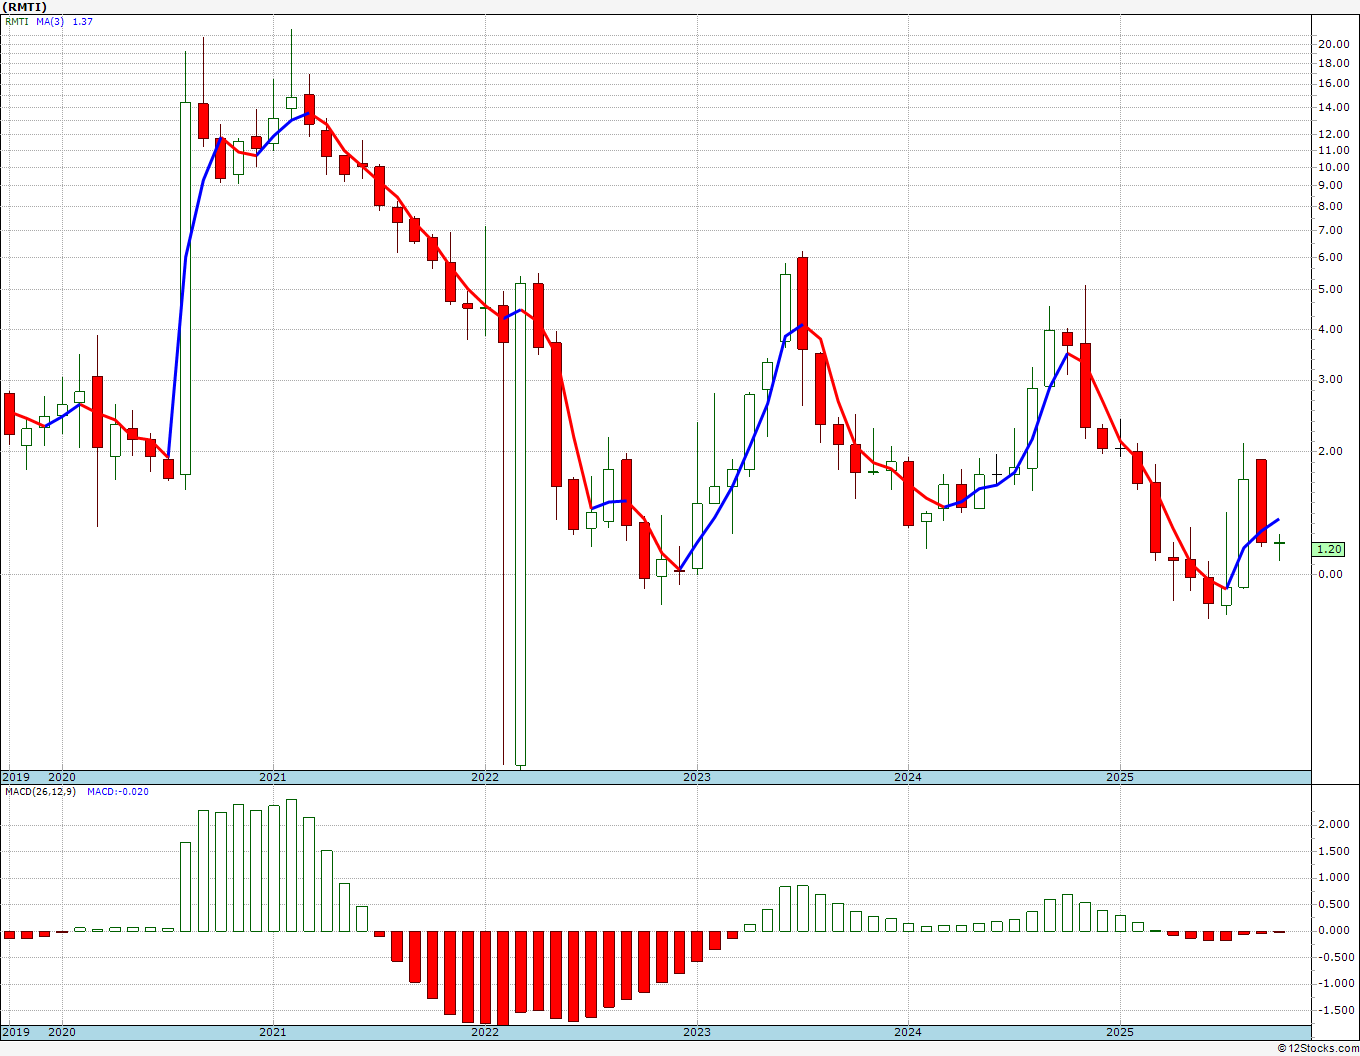Select the "MACD:-0.020" value readout

click(118, 792)
